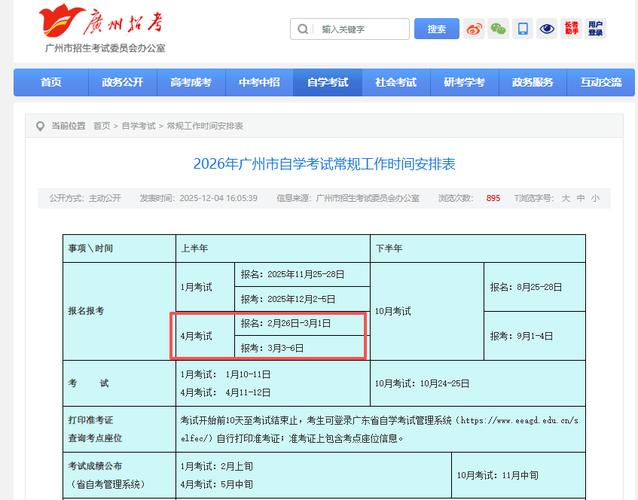Open the 长者助手 elder assistant icon

(x=571, y=28)
